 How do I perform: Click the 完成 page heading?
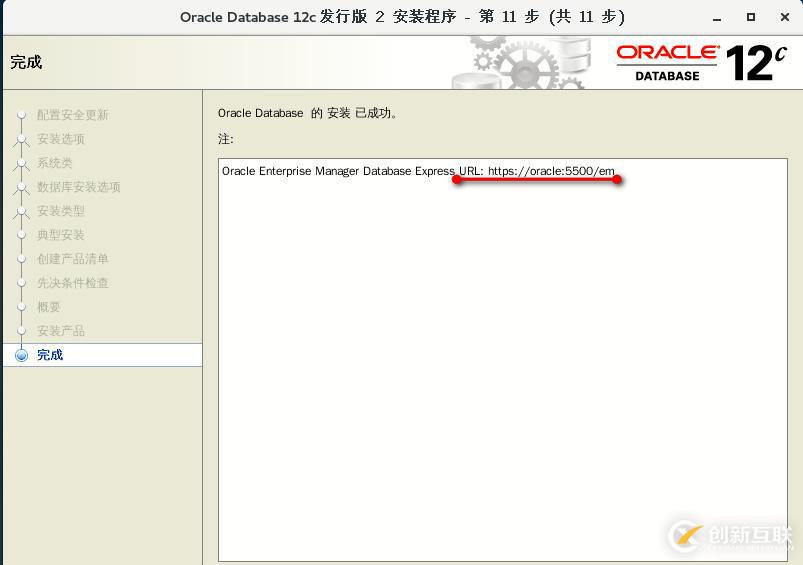point(26,62)
